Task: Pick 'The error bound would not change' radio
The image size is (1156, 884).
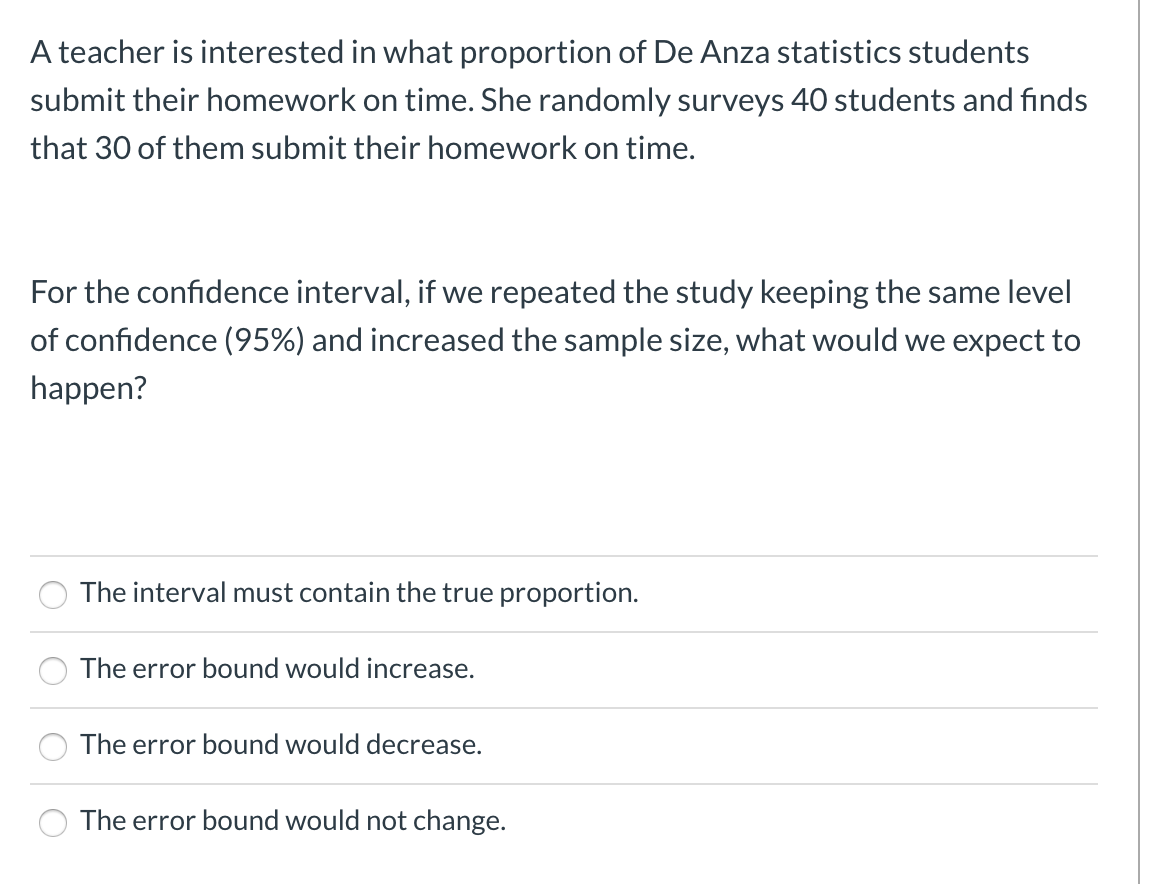Action: tap(52, 823)
